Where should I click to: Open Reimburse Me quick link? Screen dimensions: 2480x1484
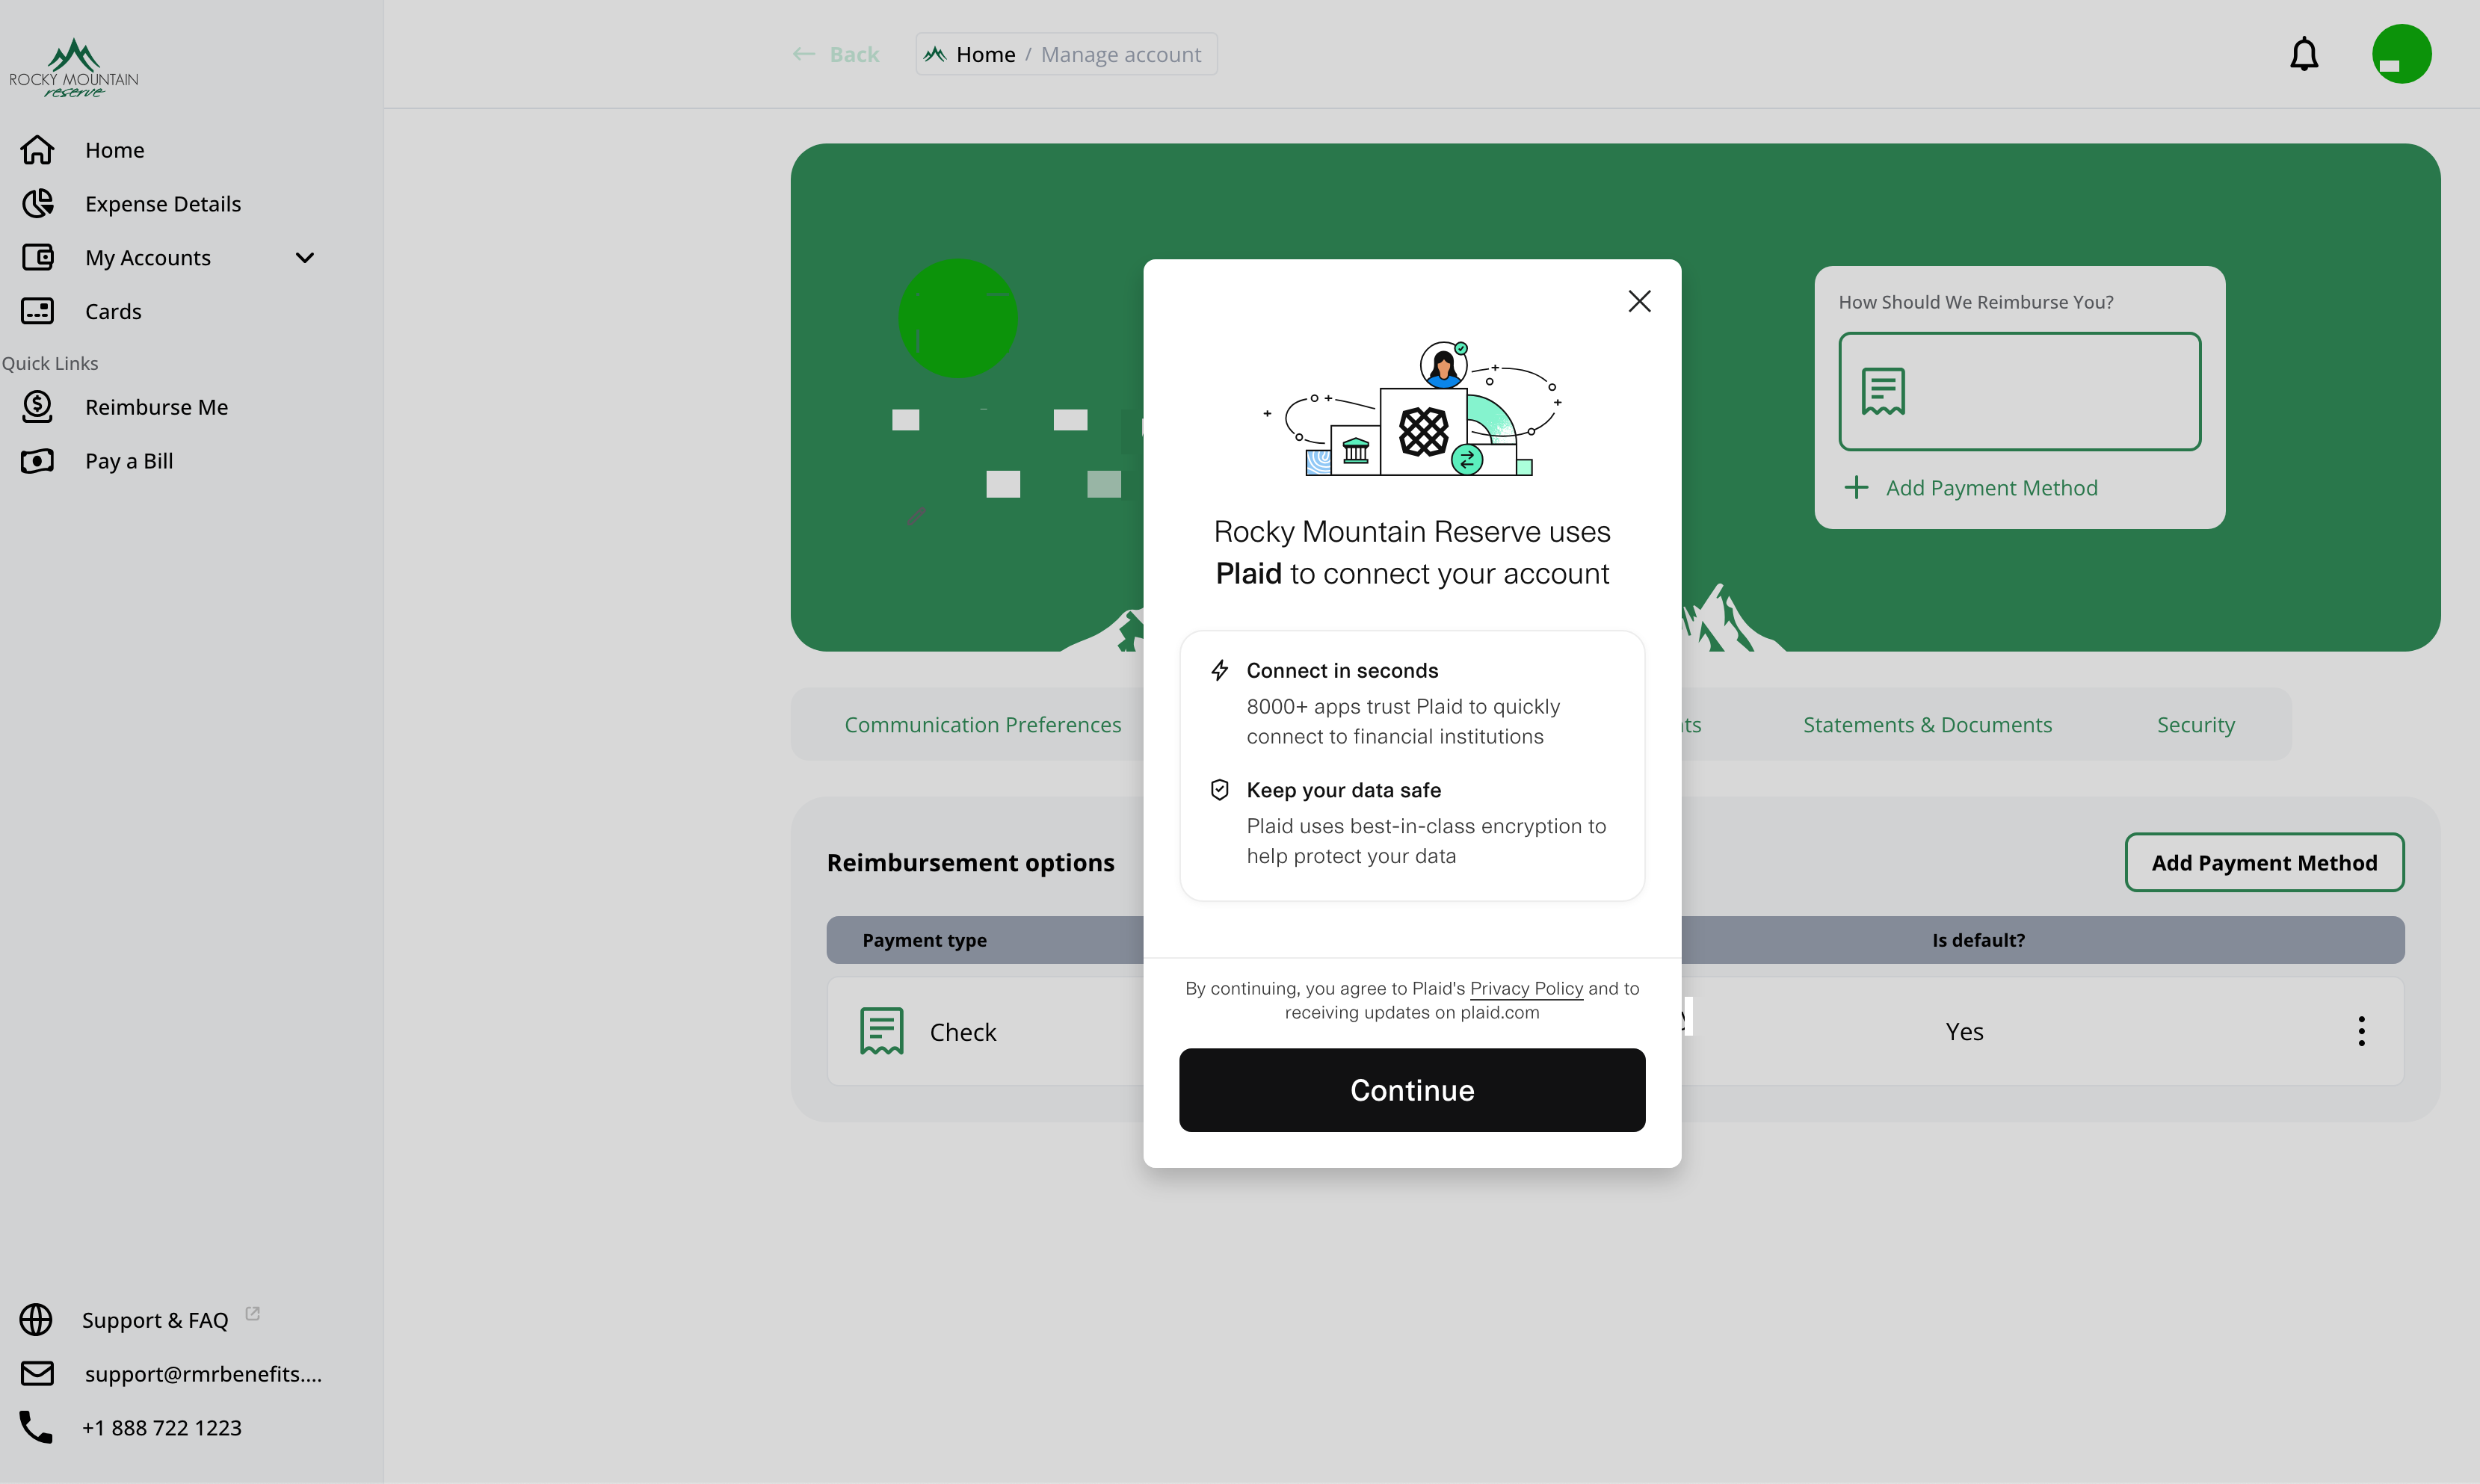point(156,407)
